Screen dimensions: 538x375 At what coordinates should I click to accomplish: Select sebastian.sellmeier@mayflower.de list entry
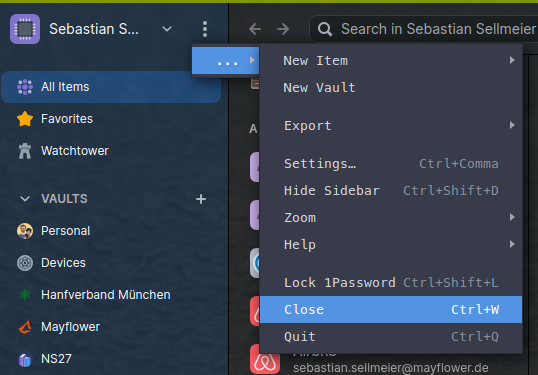(390, 368)
